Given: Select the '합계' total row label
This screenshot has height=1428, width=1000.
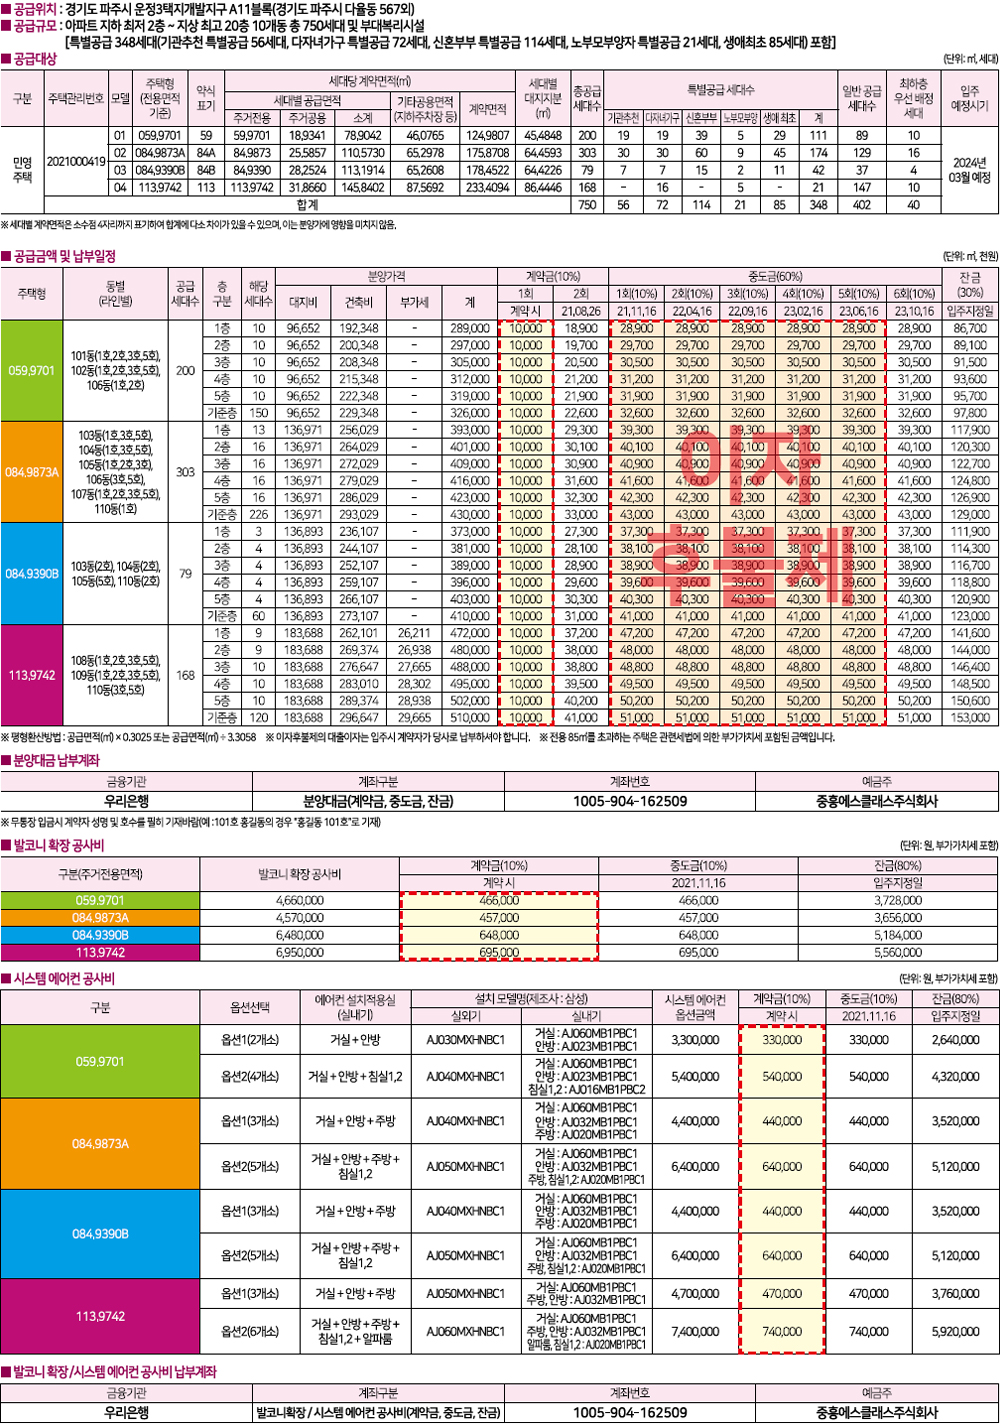Looking at the screenshot, I should click(x=308, y=204).
